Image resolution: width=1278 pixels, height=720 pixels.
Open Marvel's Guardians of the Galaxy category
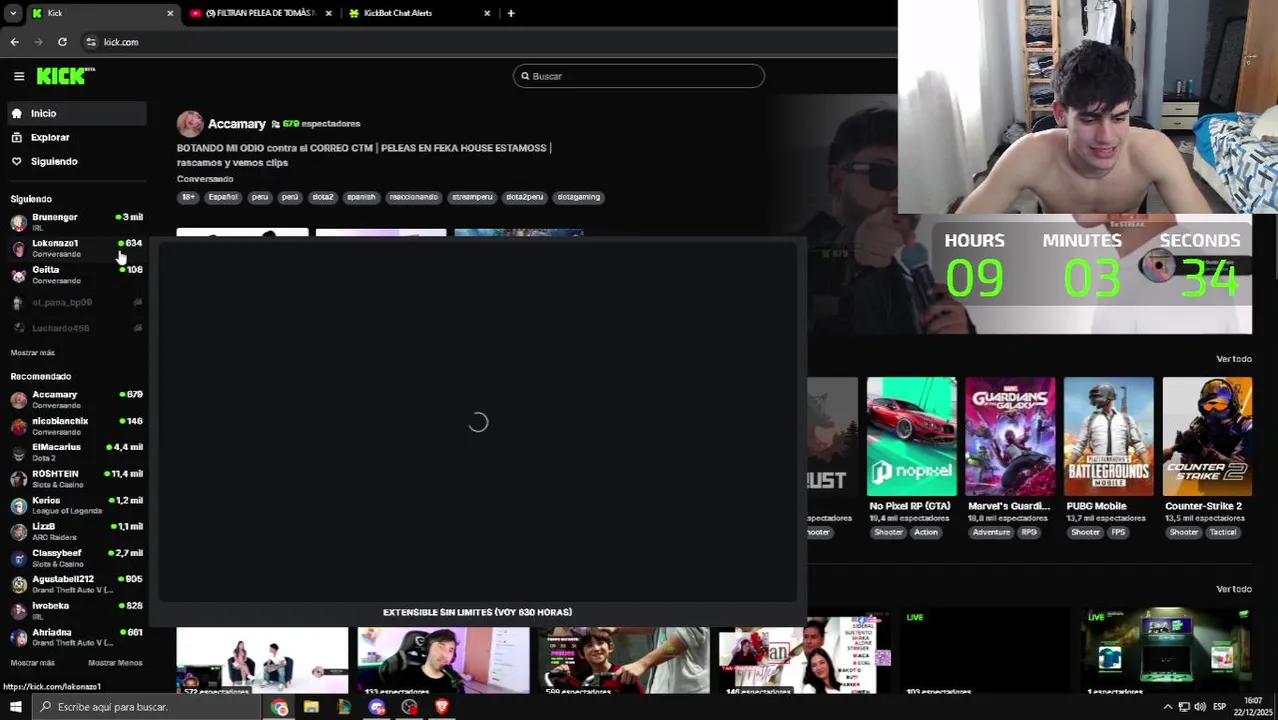pyautogui.click(x=1009, y=436)
